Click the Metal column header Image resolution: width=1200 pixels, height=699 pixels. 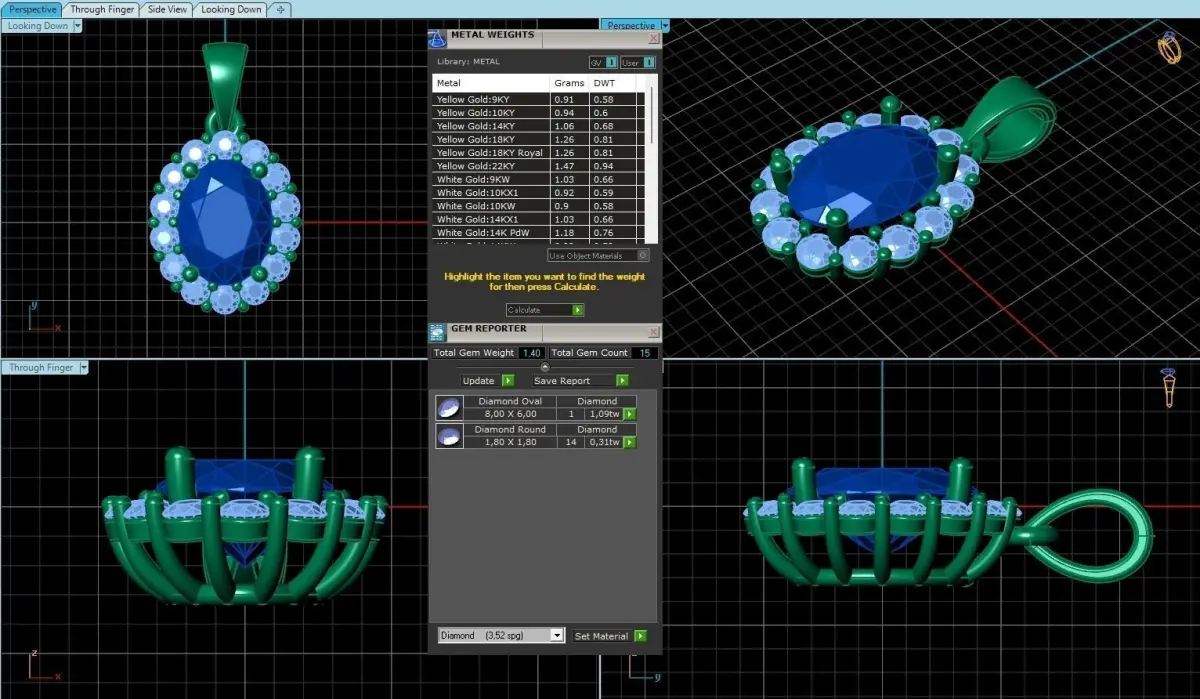pos(491,83)
